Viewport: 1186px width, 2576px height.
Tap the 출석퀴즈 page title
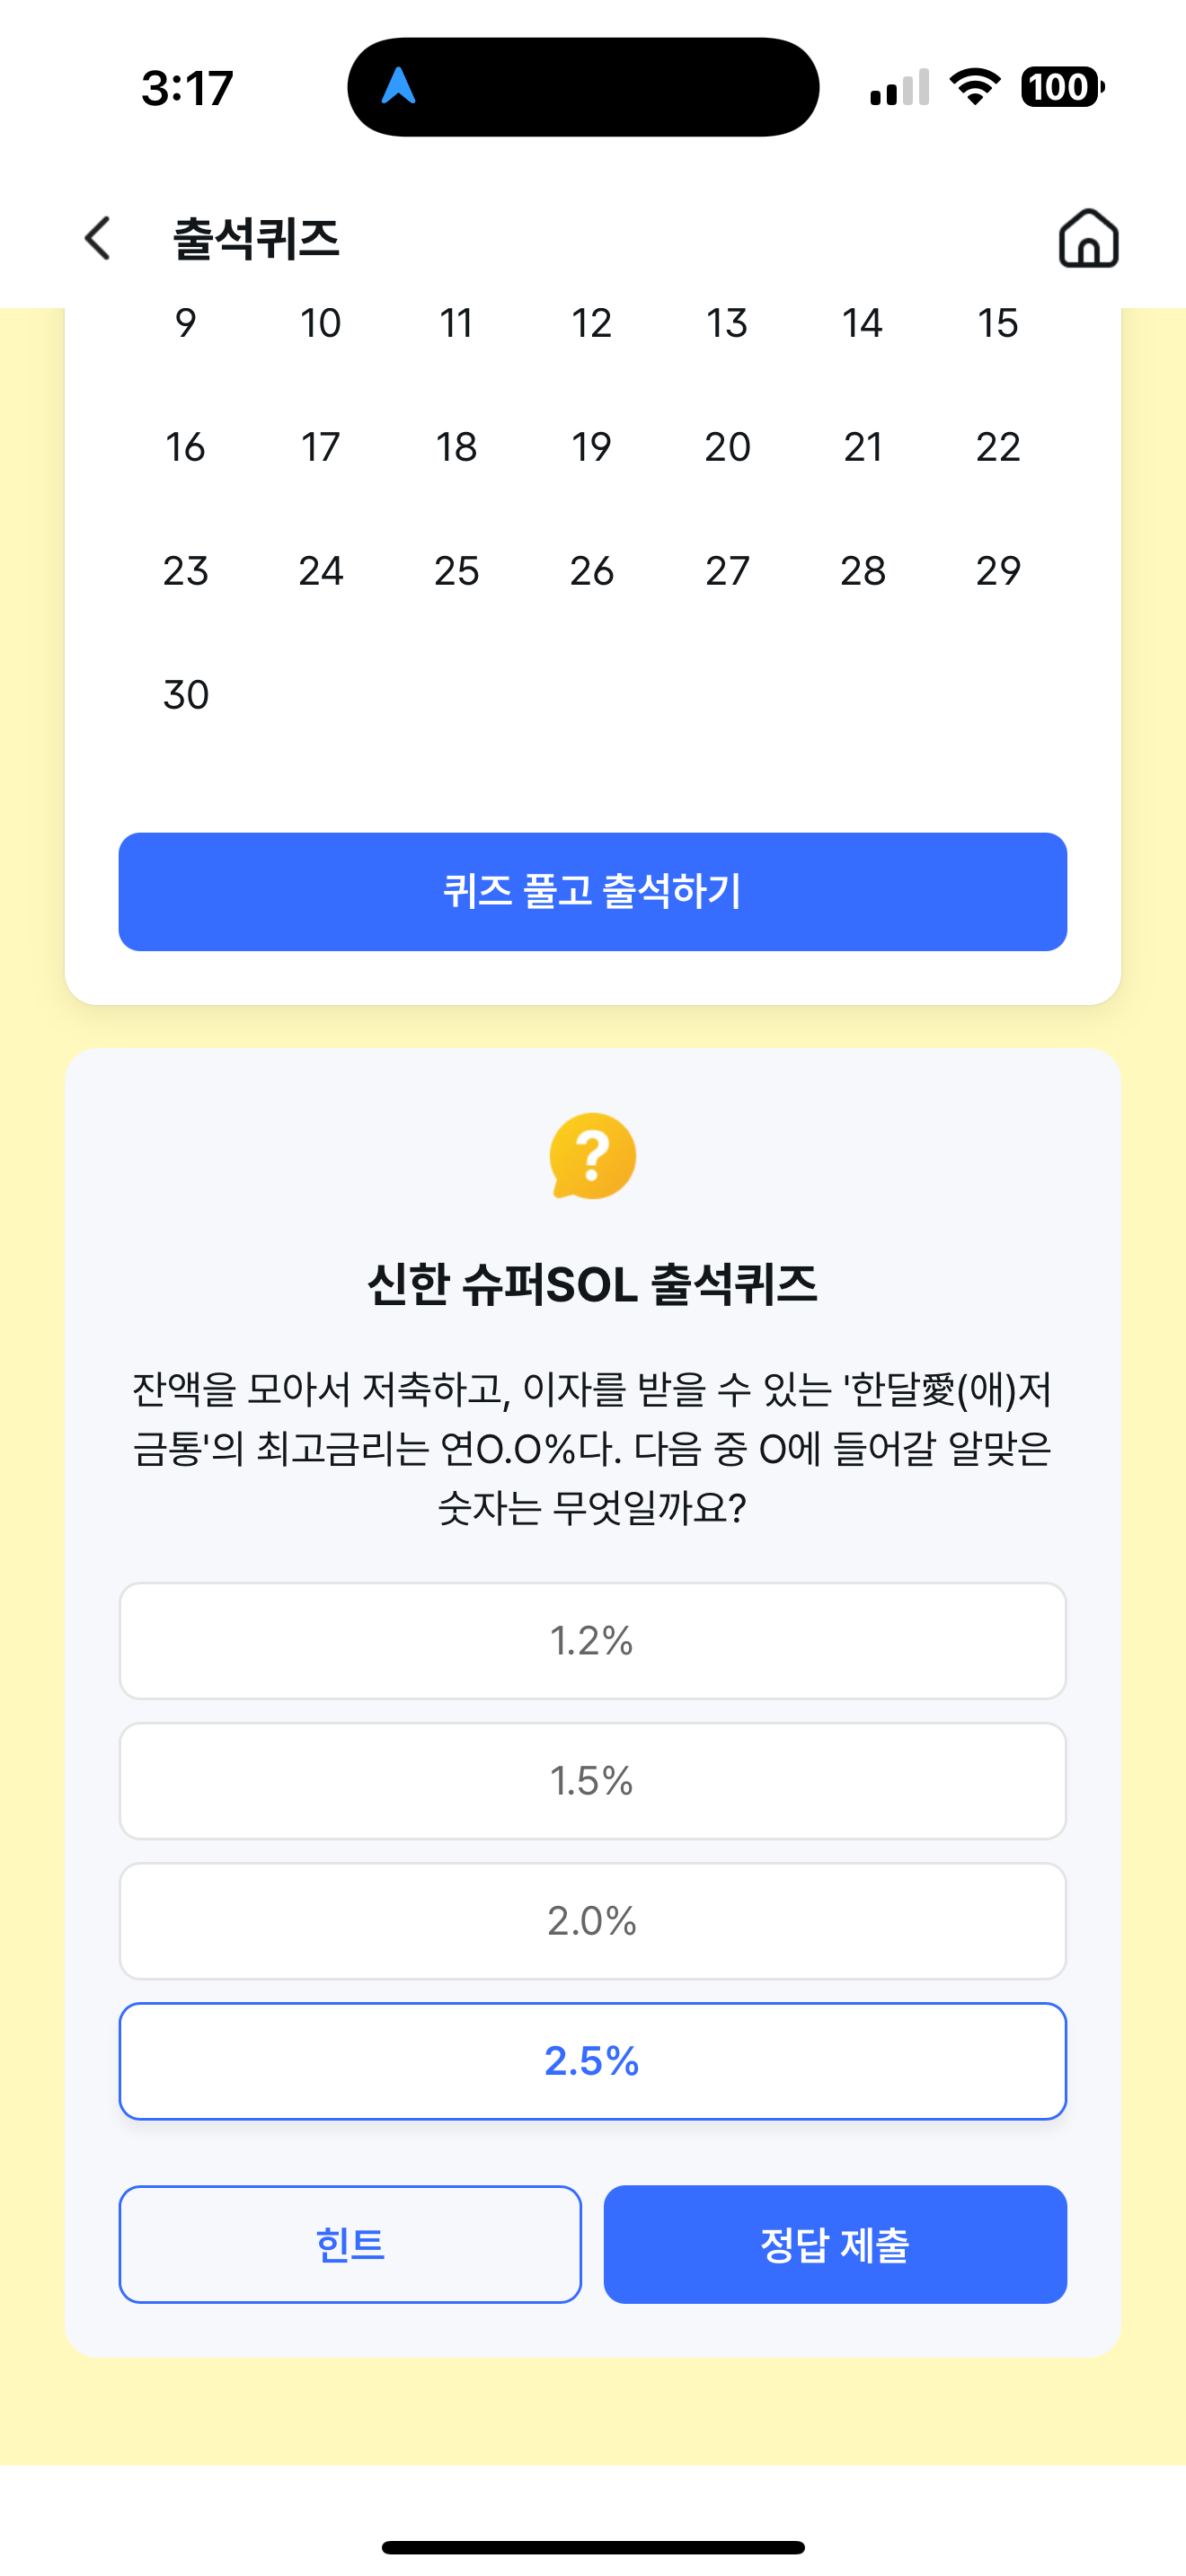click(256, 238)
